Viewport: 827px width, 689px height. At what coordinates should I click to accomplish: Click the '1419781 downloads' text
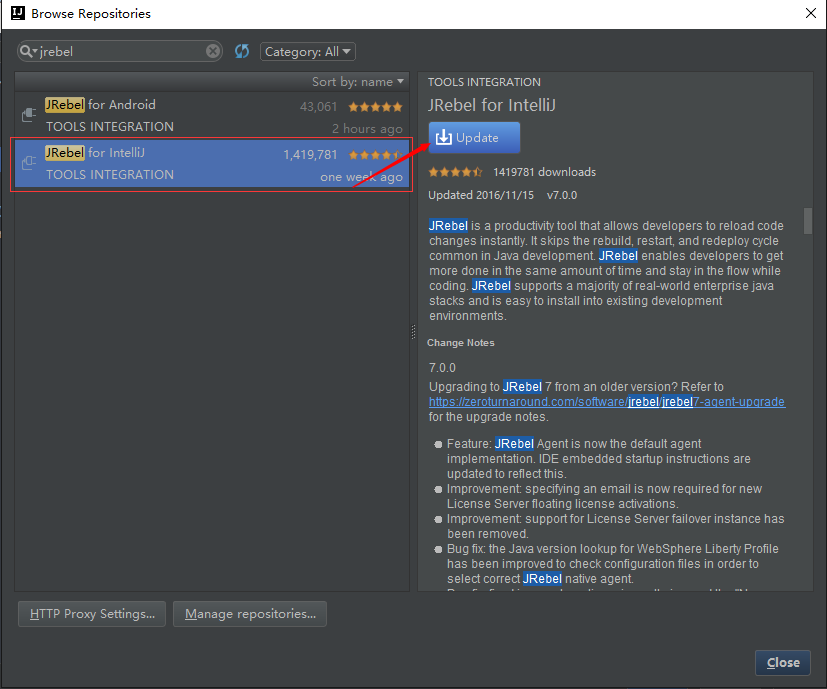pyautogui.click(x=544, y=172)
